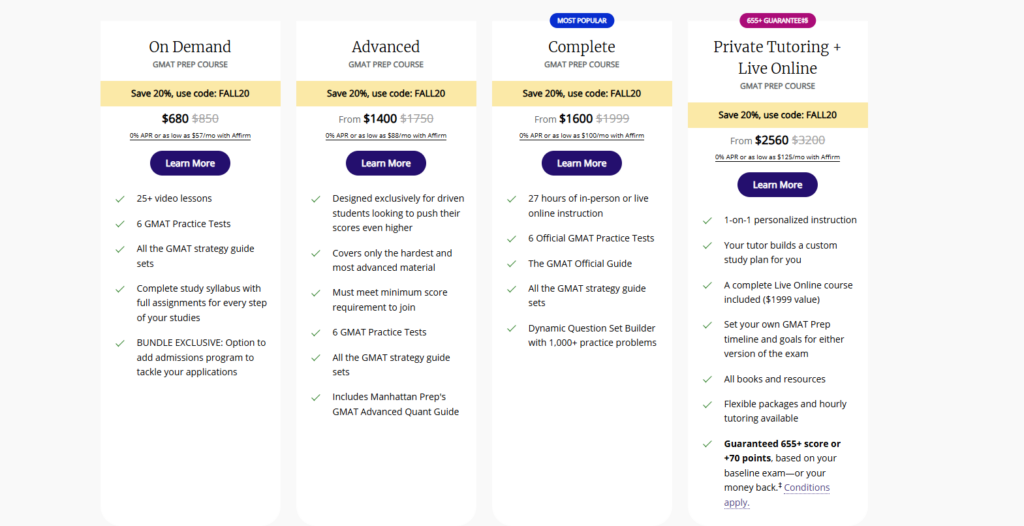
Task: Open the Conditions apply link
Action: tap(776, 495)
